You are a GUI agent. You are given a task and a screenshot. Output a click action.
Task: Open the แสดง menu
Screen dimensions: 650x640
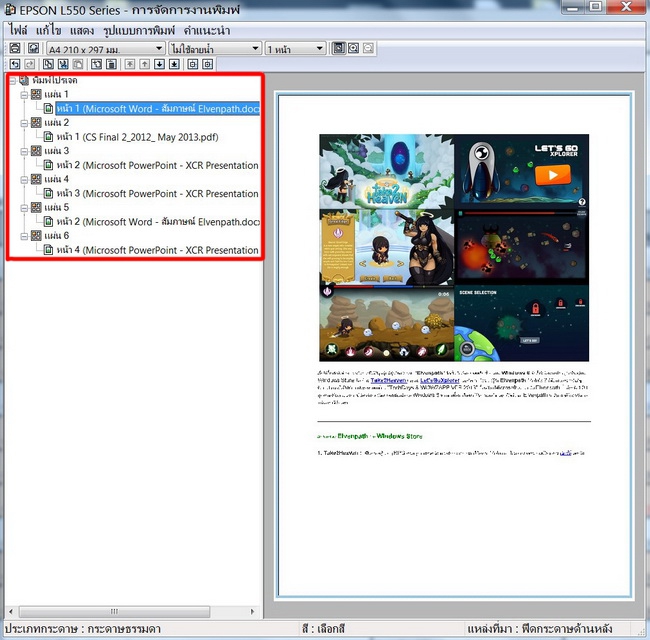click(82, 31)
